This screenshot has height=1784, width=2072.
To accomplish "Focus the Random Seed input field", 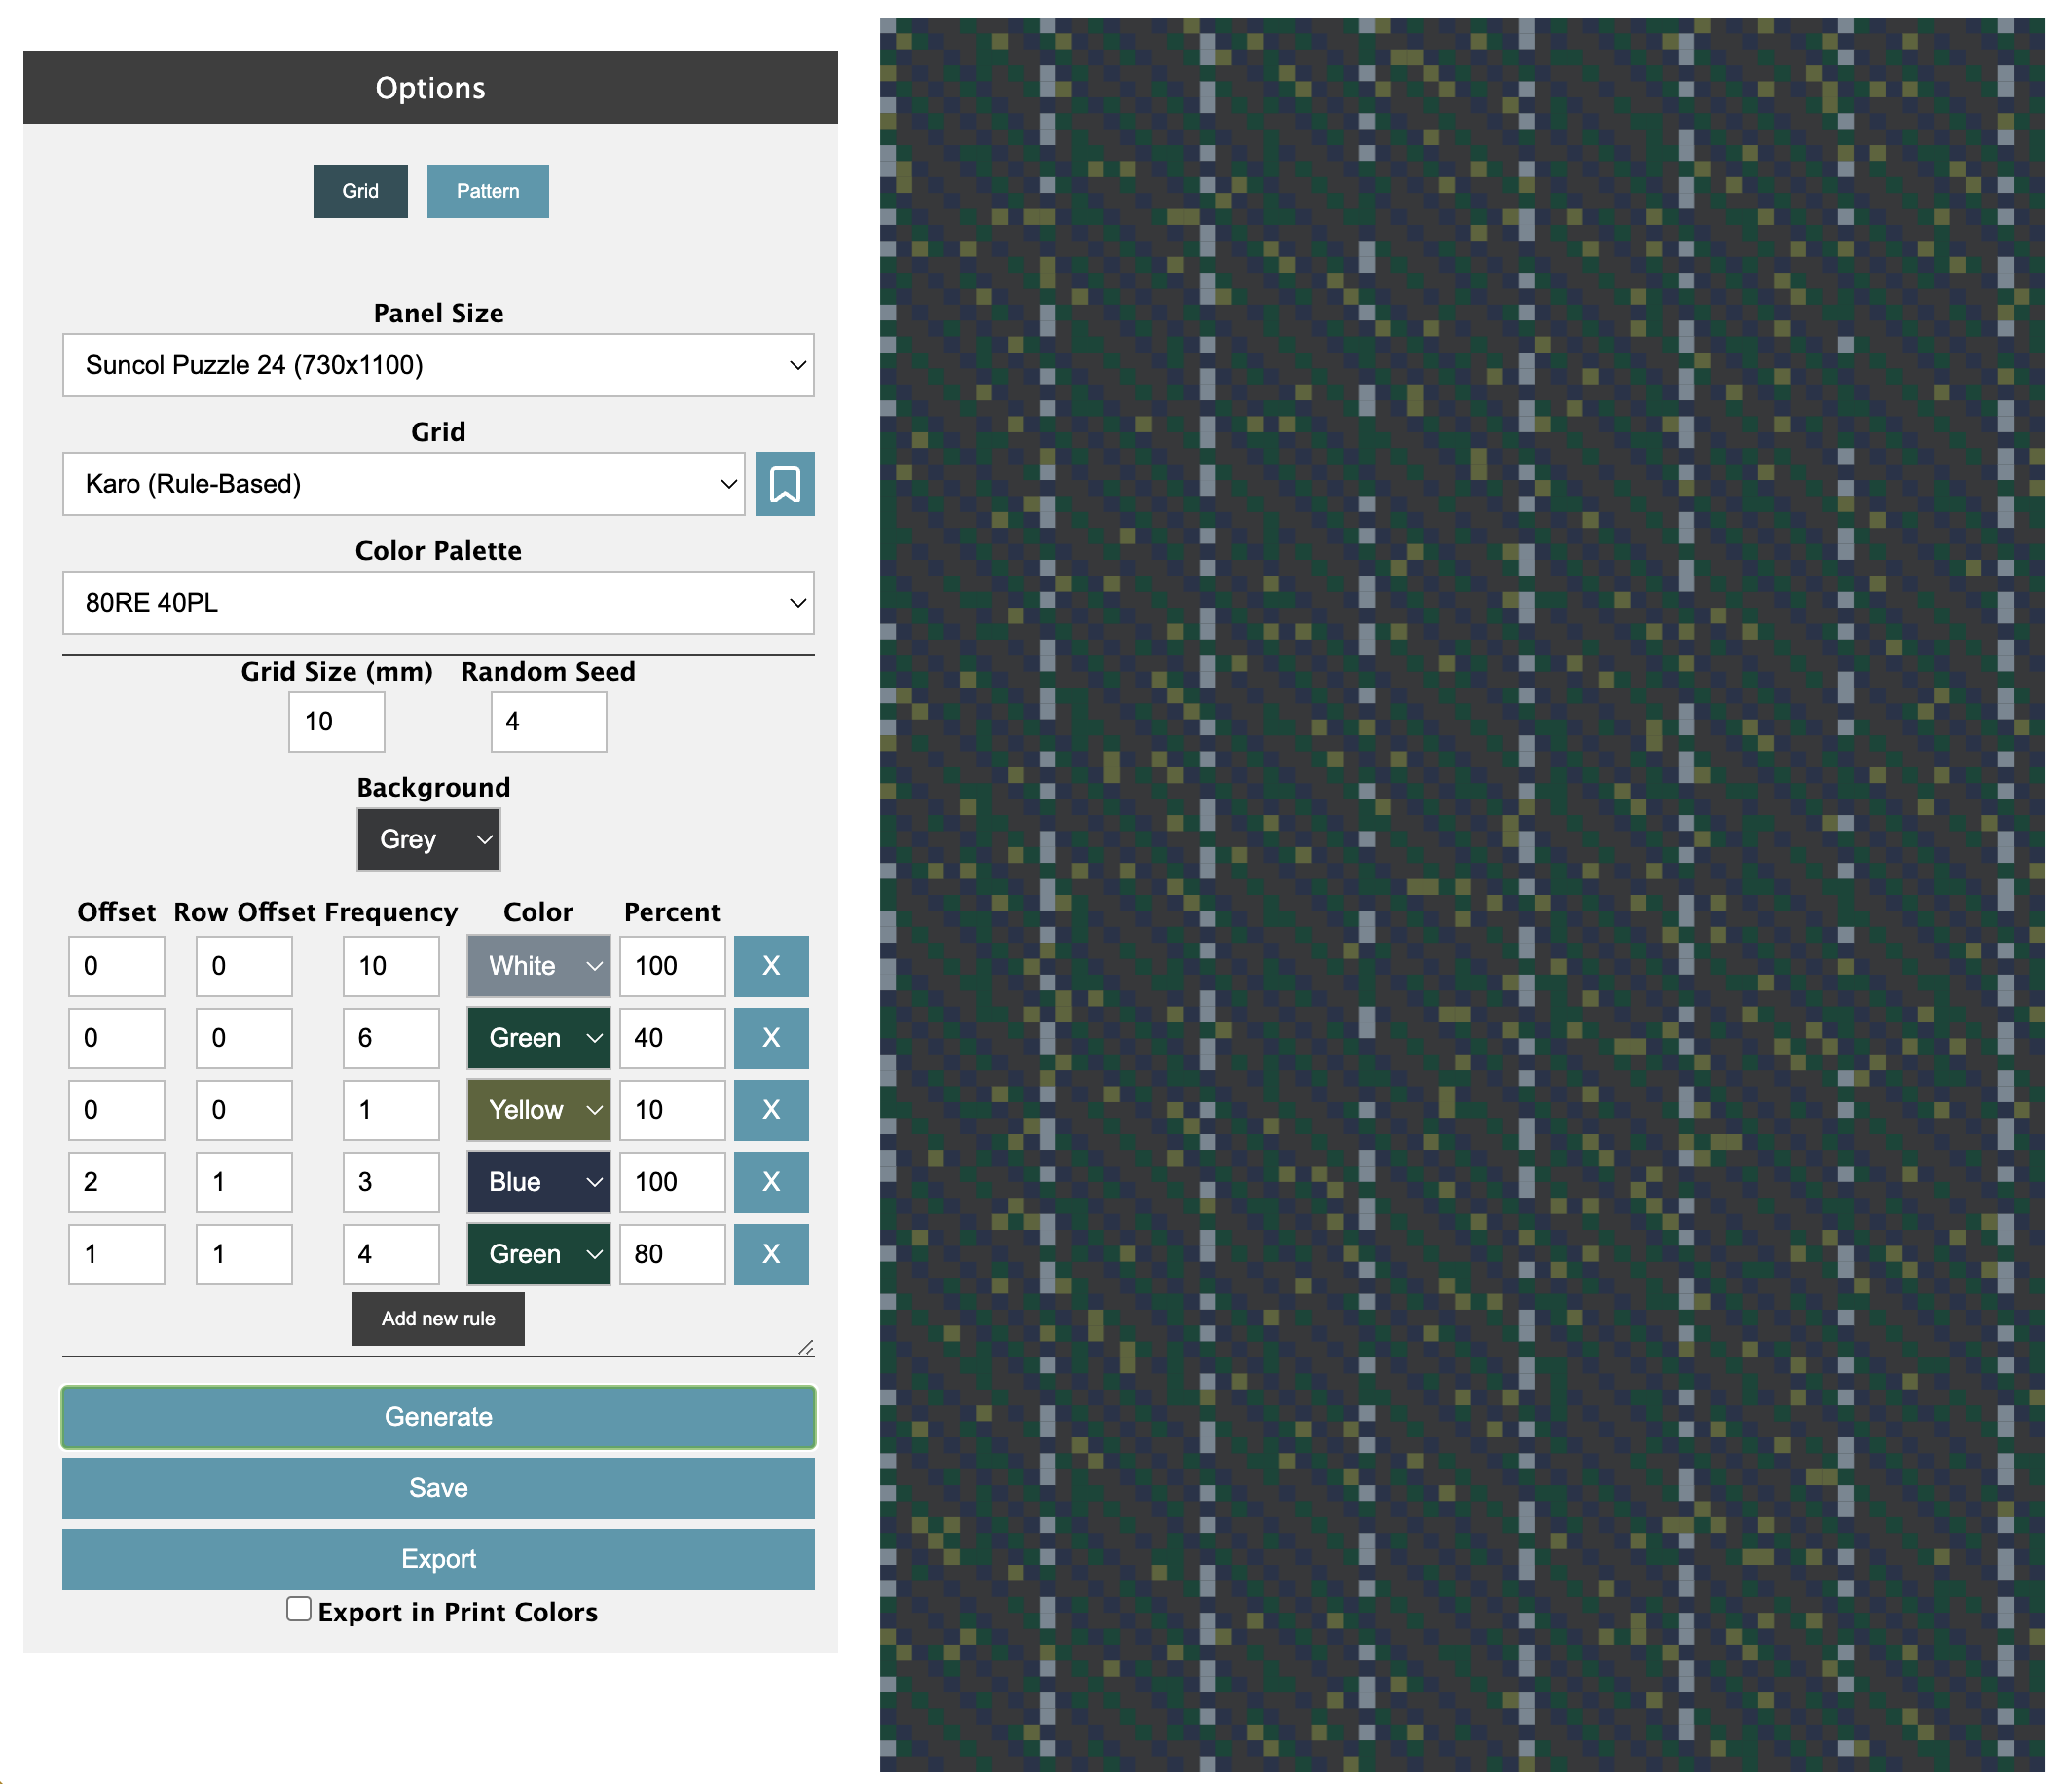I will coord(548,722).
